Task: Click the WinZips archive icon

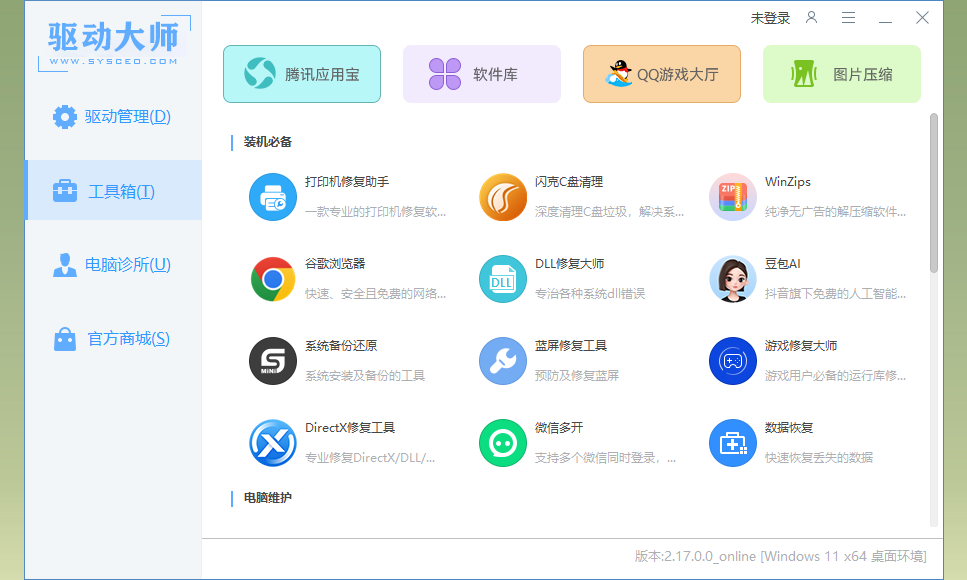Action: [732, 197]
